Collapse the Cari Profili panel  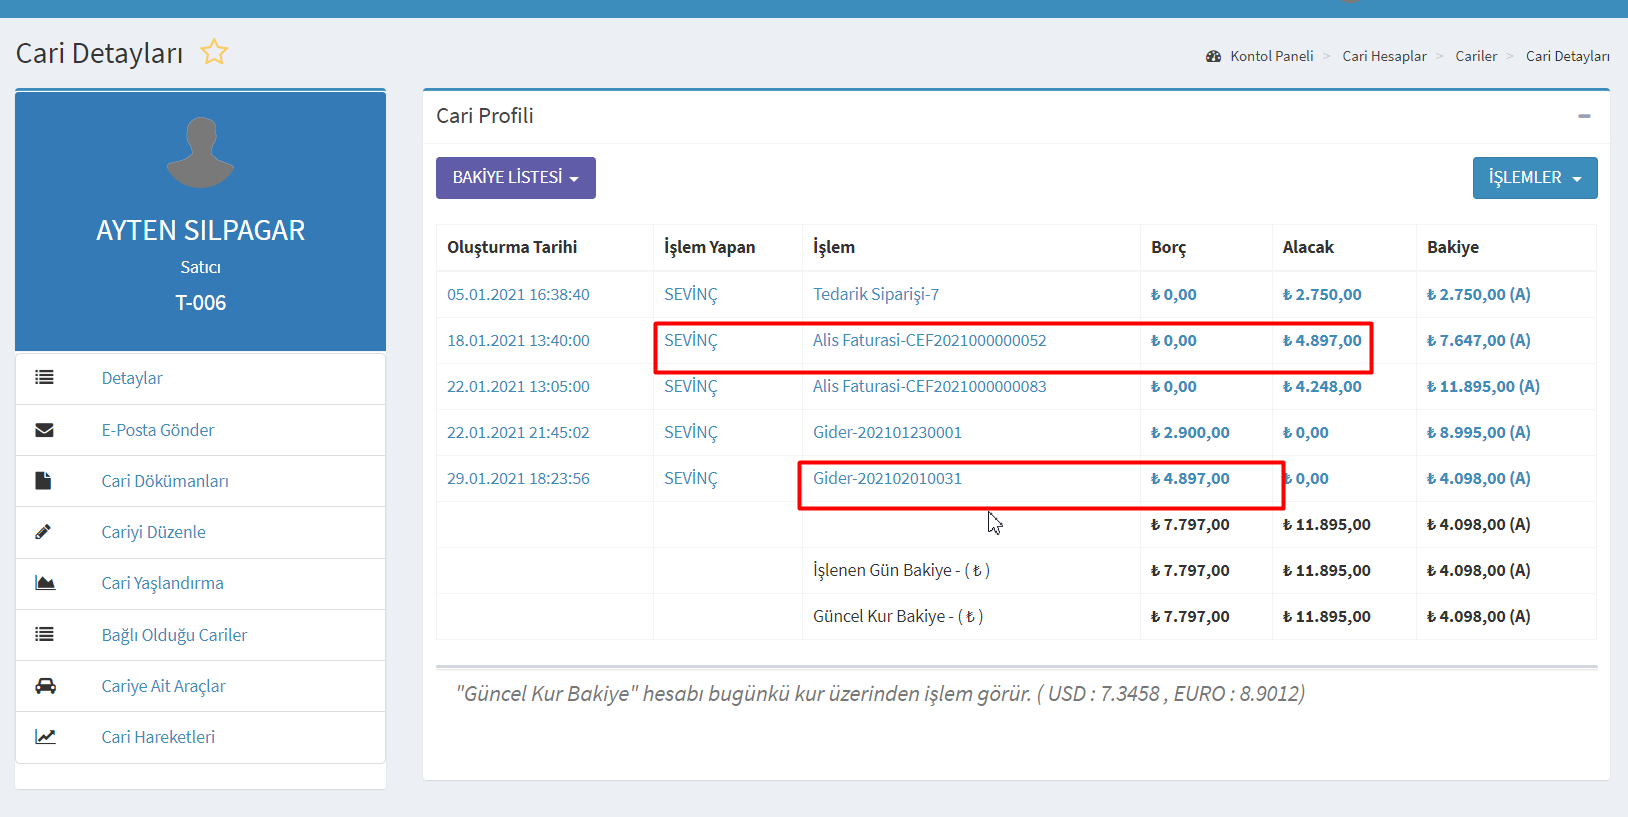(x=1584, y=116)
